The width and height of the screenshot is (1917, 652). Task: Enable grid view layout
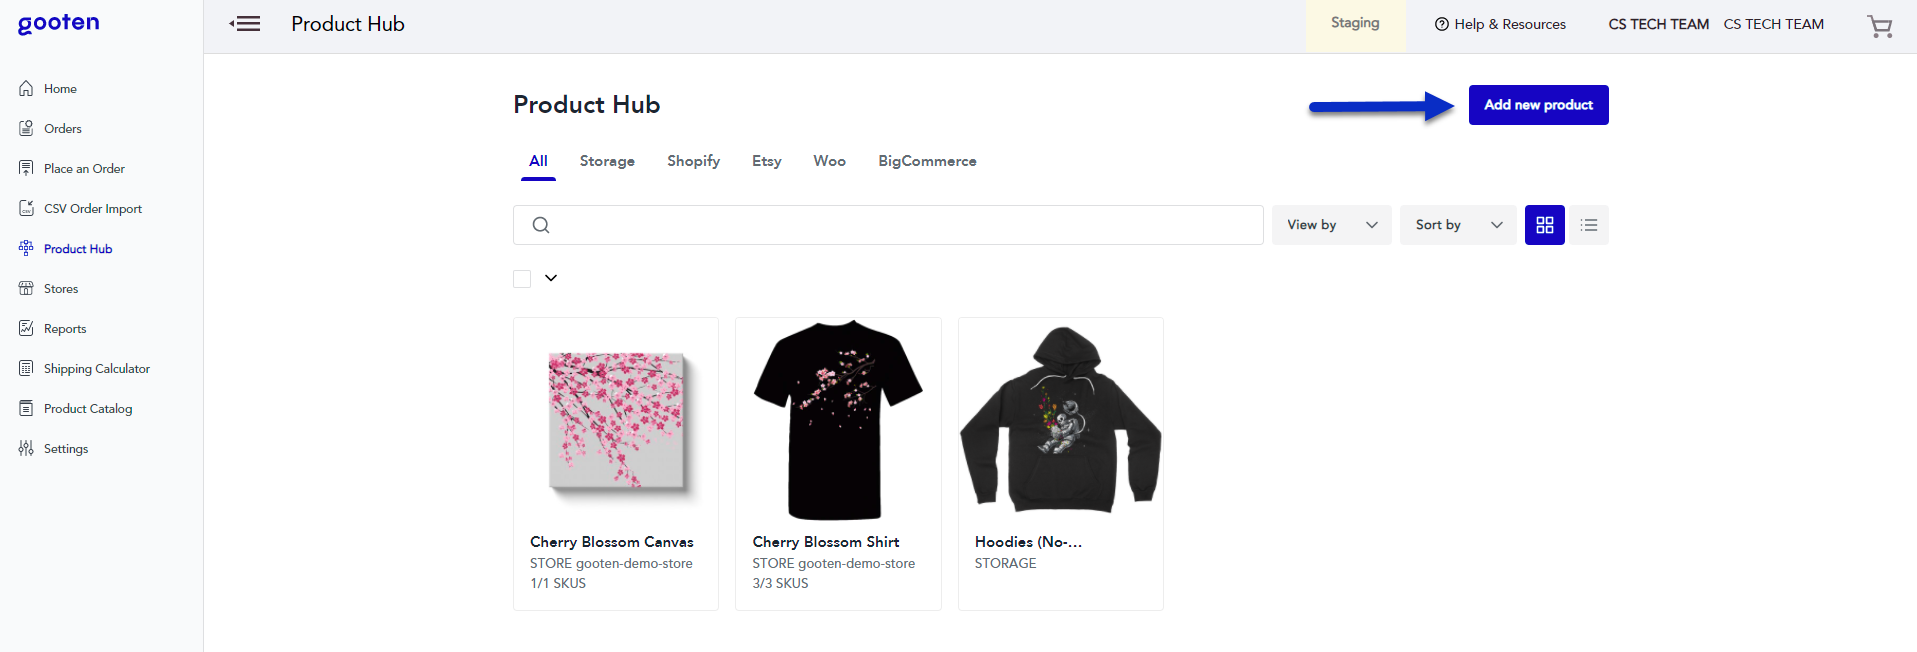1544,225
